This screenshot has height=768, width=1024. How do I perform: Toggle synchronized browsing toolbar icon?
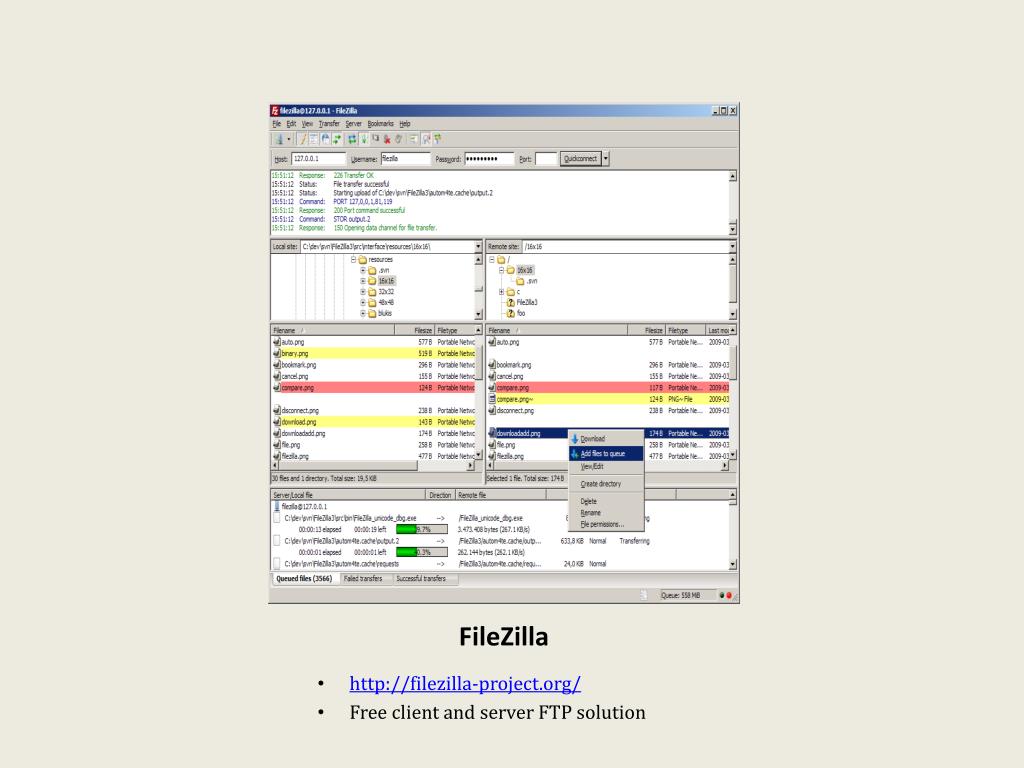(438, 139)
